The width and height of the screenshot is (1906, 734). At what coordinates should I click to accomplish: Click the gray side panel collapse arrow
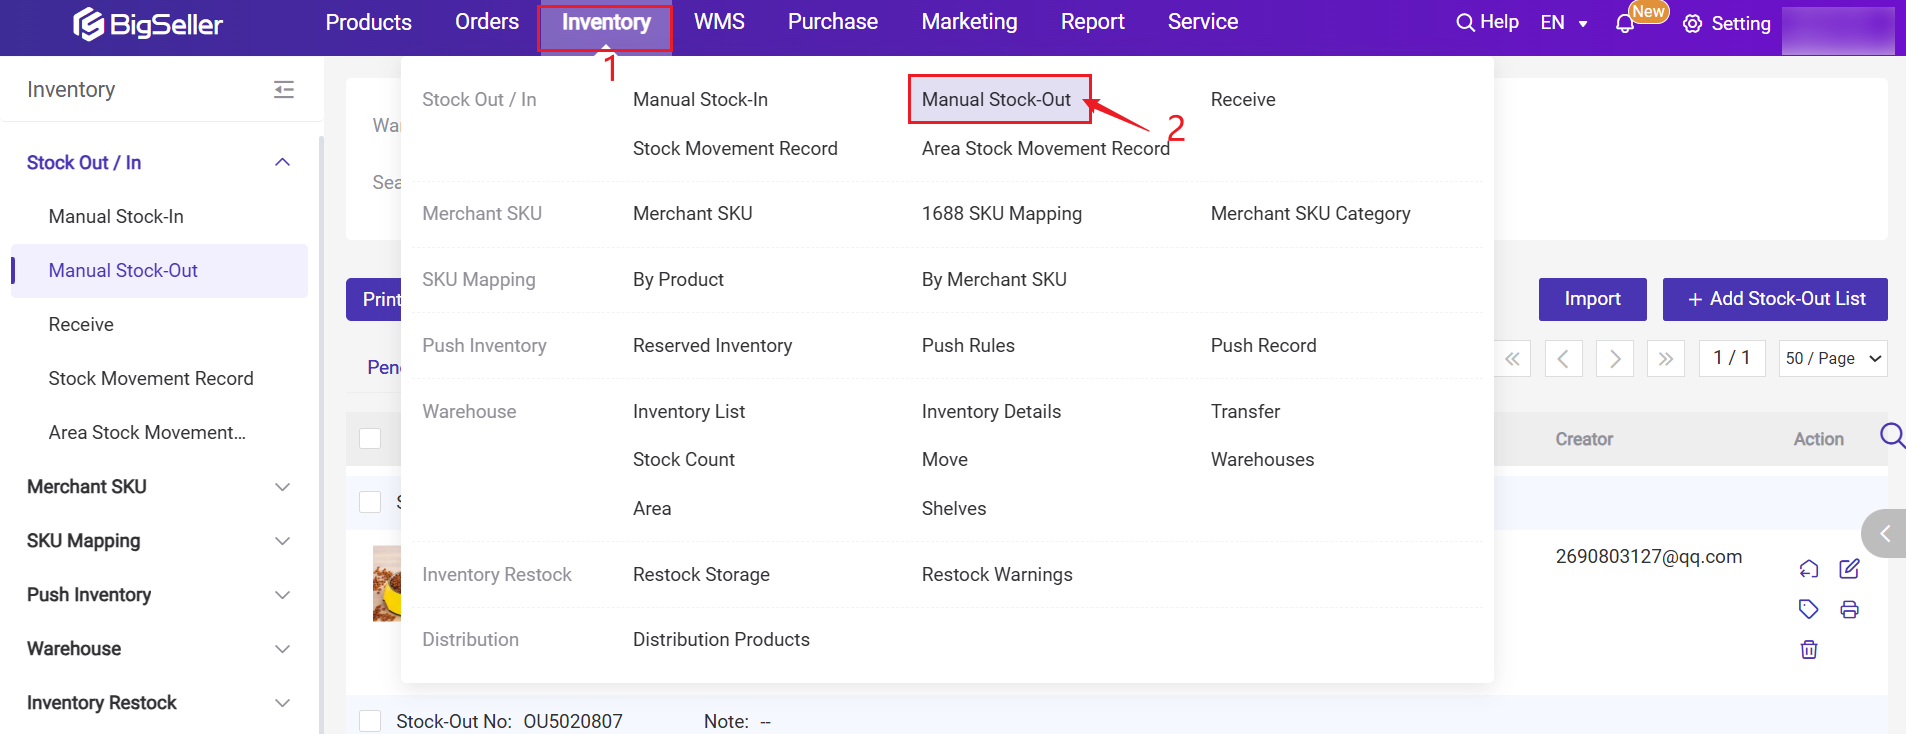point(1884,533)
